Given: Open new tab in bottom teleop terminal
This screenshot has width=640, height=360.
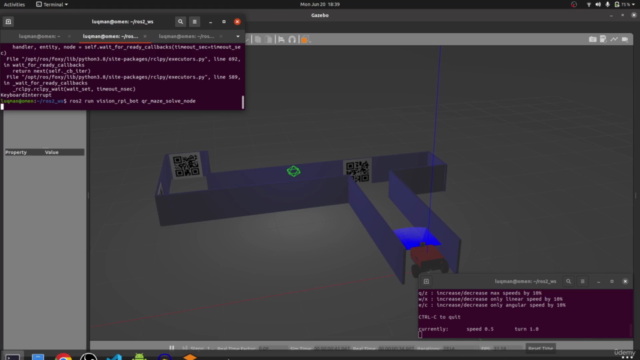Looking at the screenshot, I should point(426,281).
